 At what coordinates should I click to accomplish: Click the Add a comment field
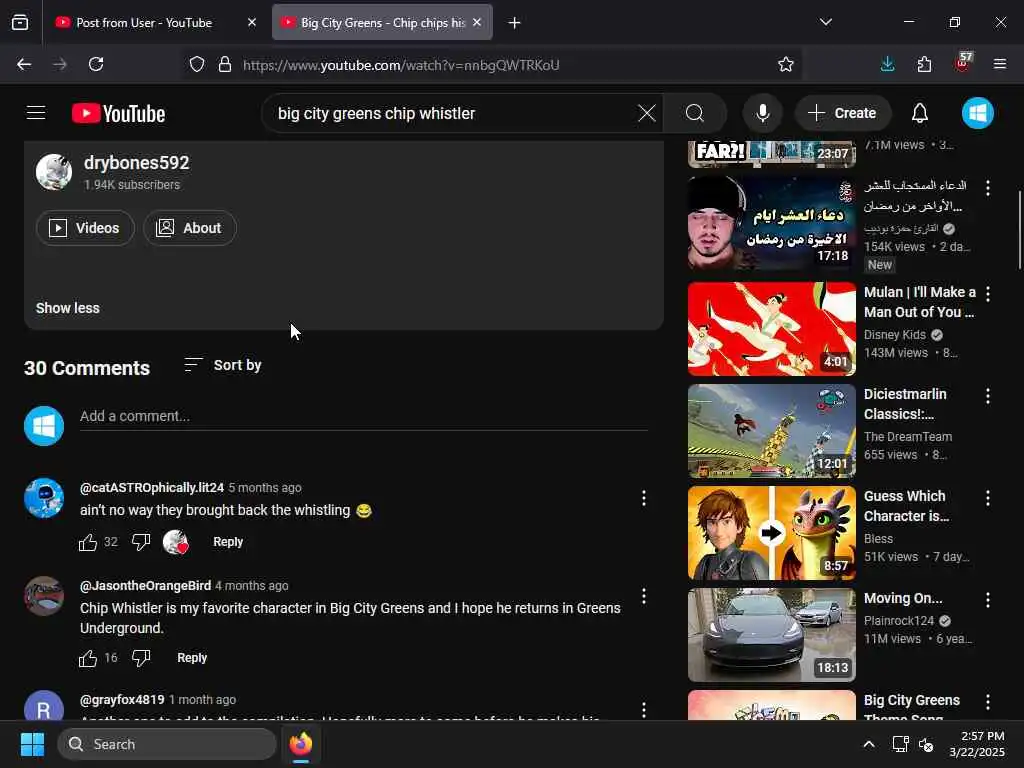(x=364, y=417)
